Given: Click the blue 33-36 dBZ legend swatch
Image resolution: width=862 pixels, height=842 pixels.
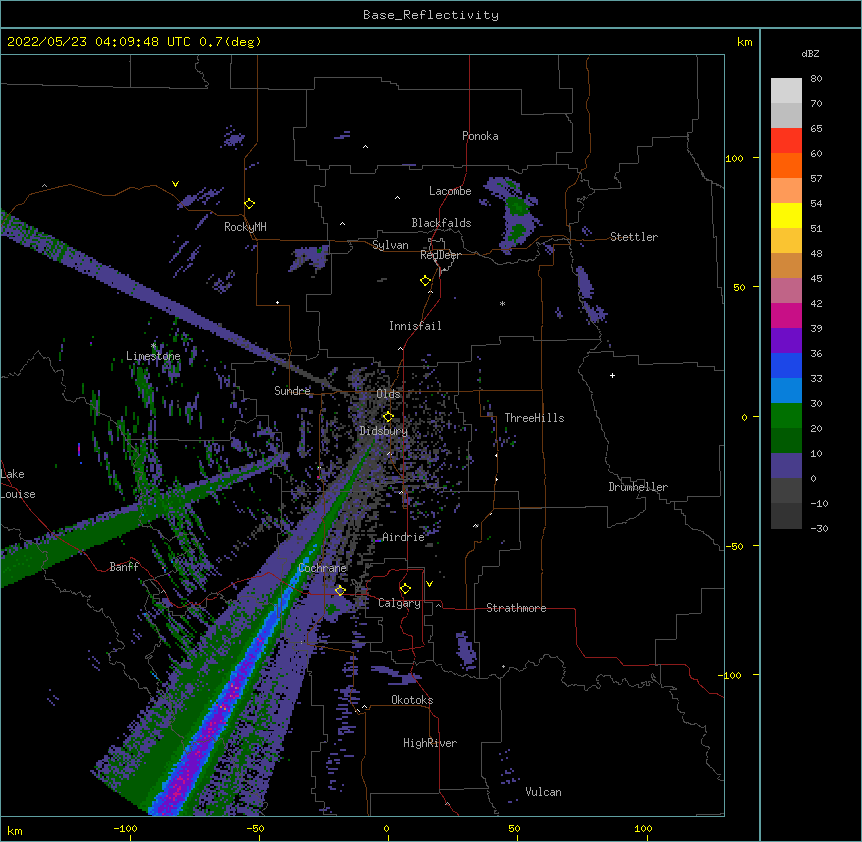Looking at the screenshot, I should (x=786, y=366).
